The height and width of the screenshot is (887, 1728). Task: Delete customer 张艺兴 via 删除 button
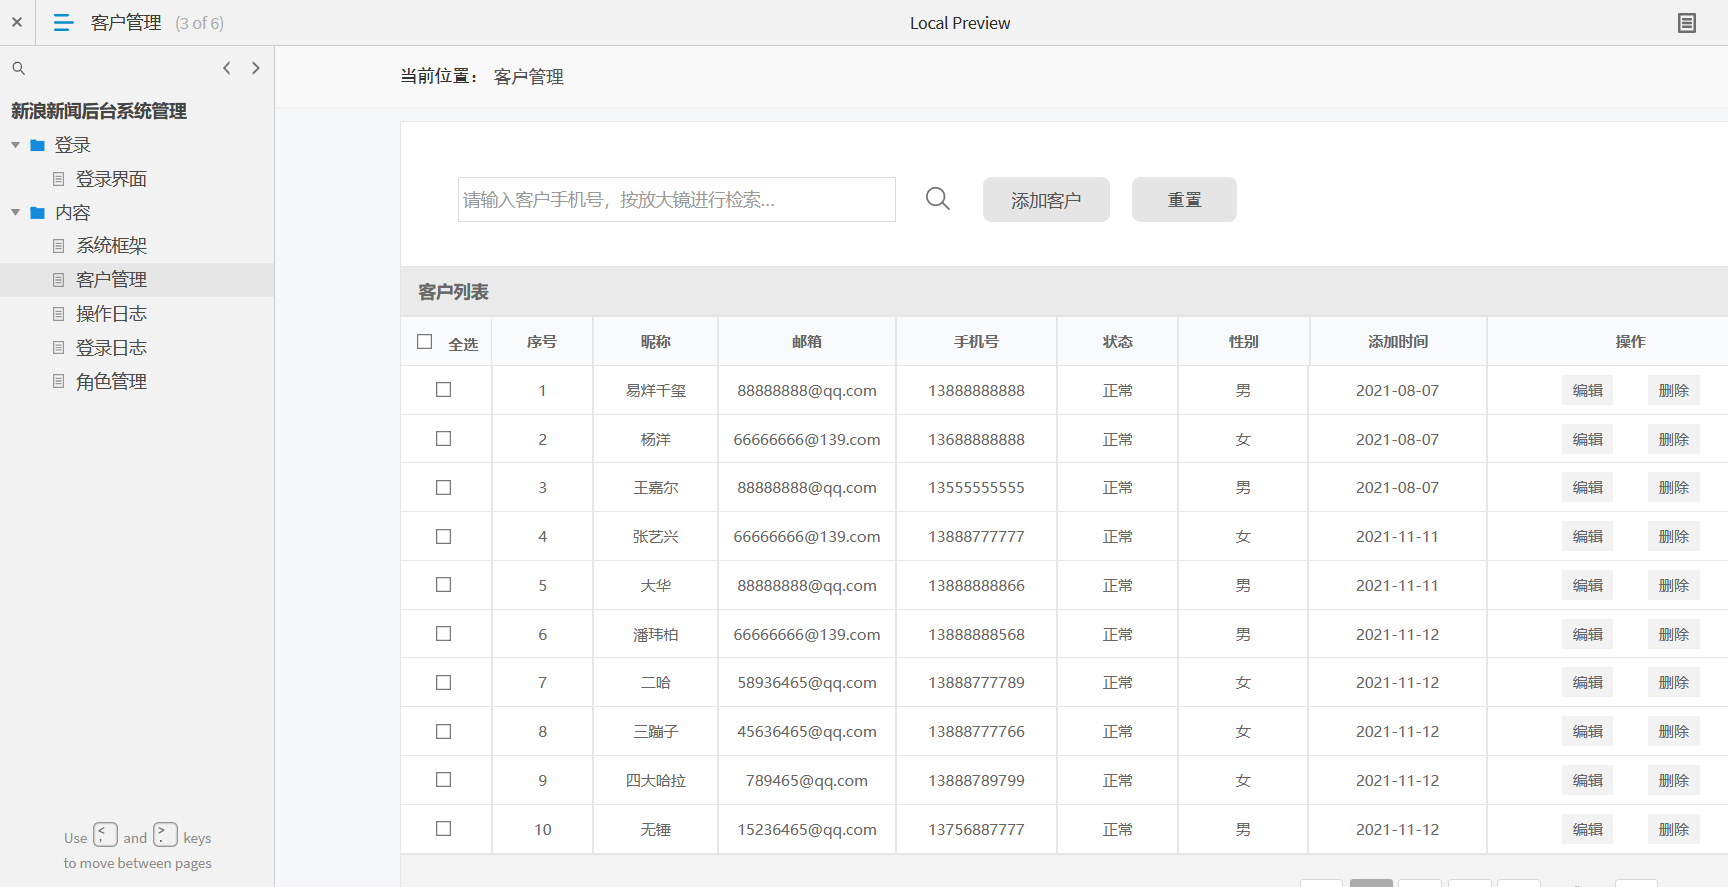click(1673, 537)
